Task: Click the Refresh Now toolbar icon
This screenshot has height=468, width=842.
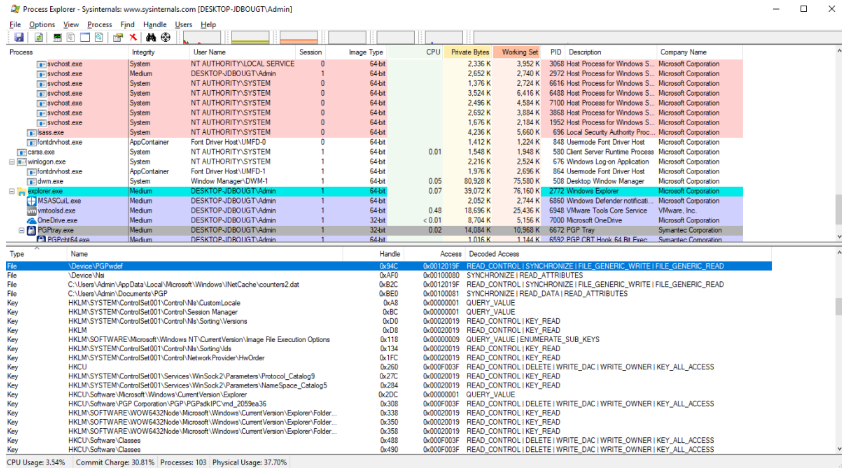Action: pos(37,37)
